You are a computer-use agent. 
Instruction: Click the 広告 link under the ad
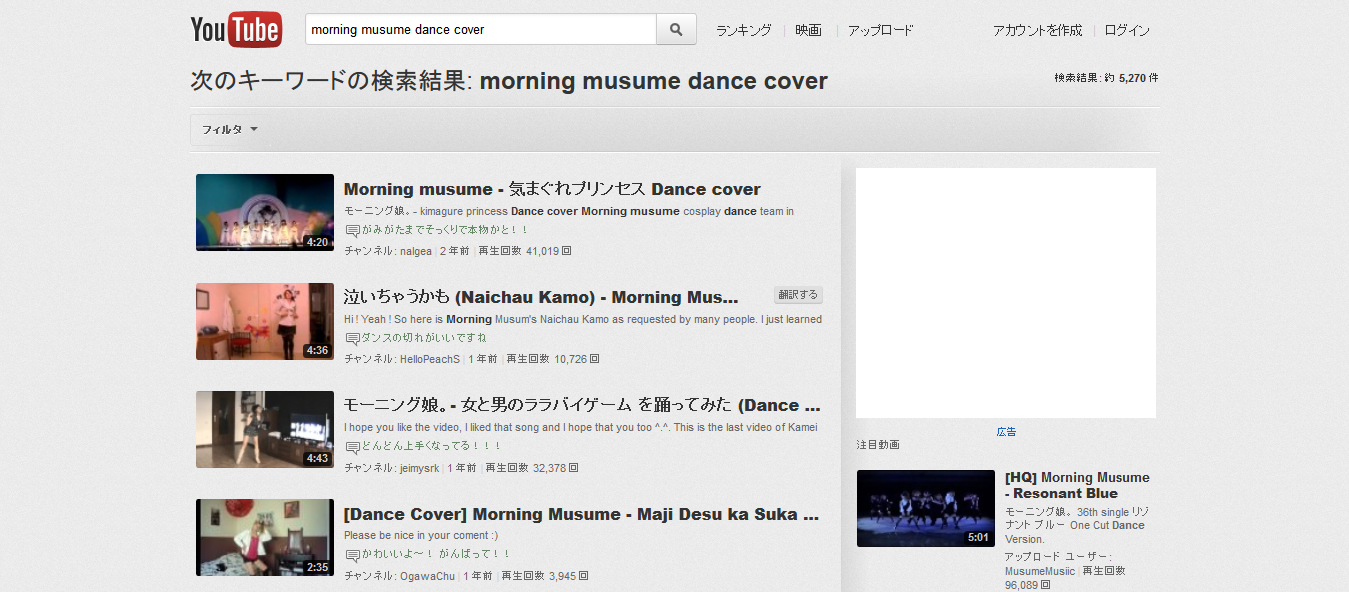(x=1006, y=432)
